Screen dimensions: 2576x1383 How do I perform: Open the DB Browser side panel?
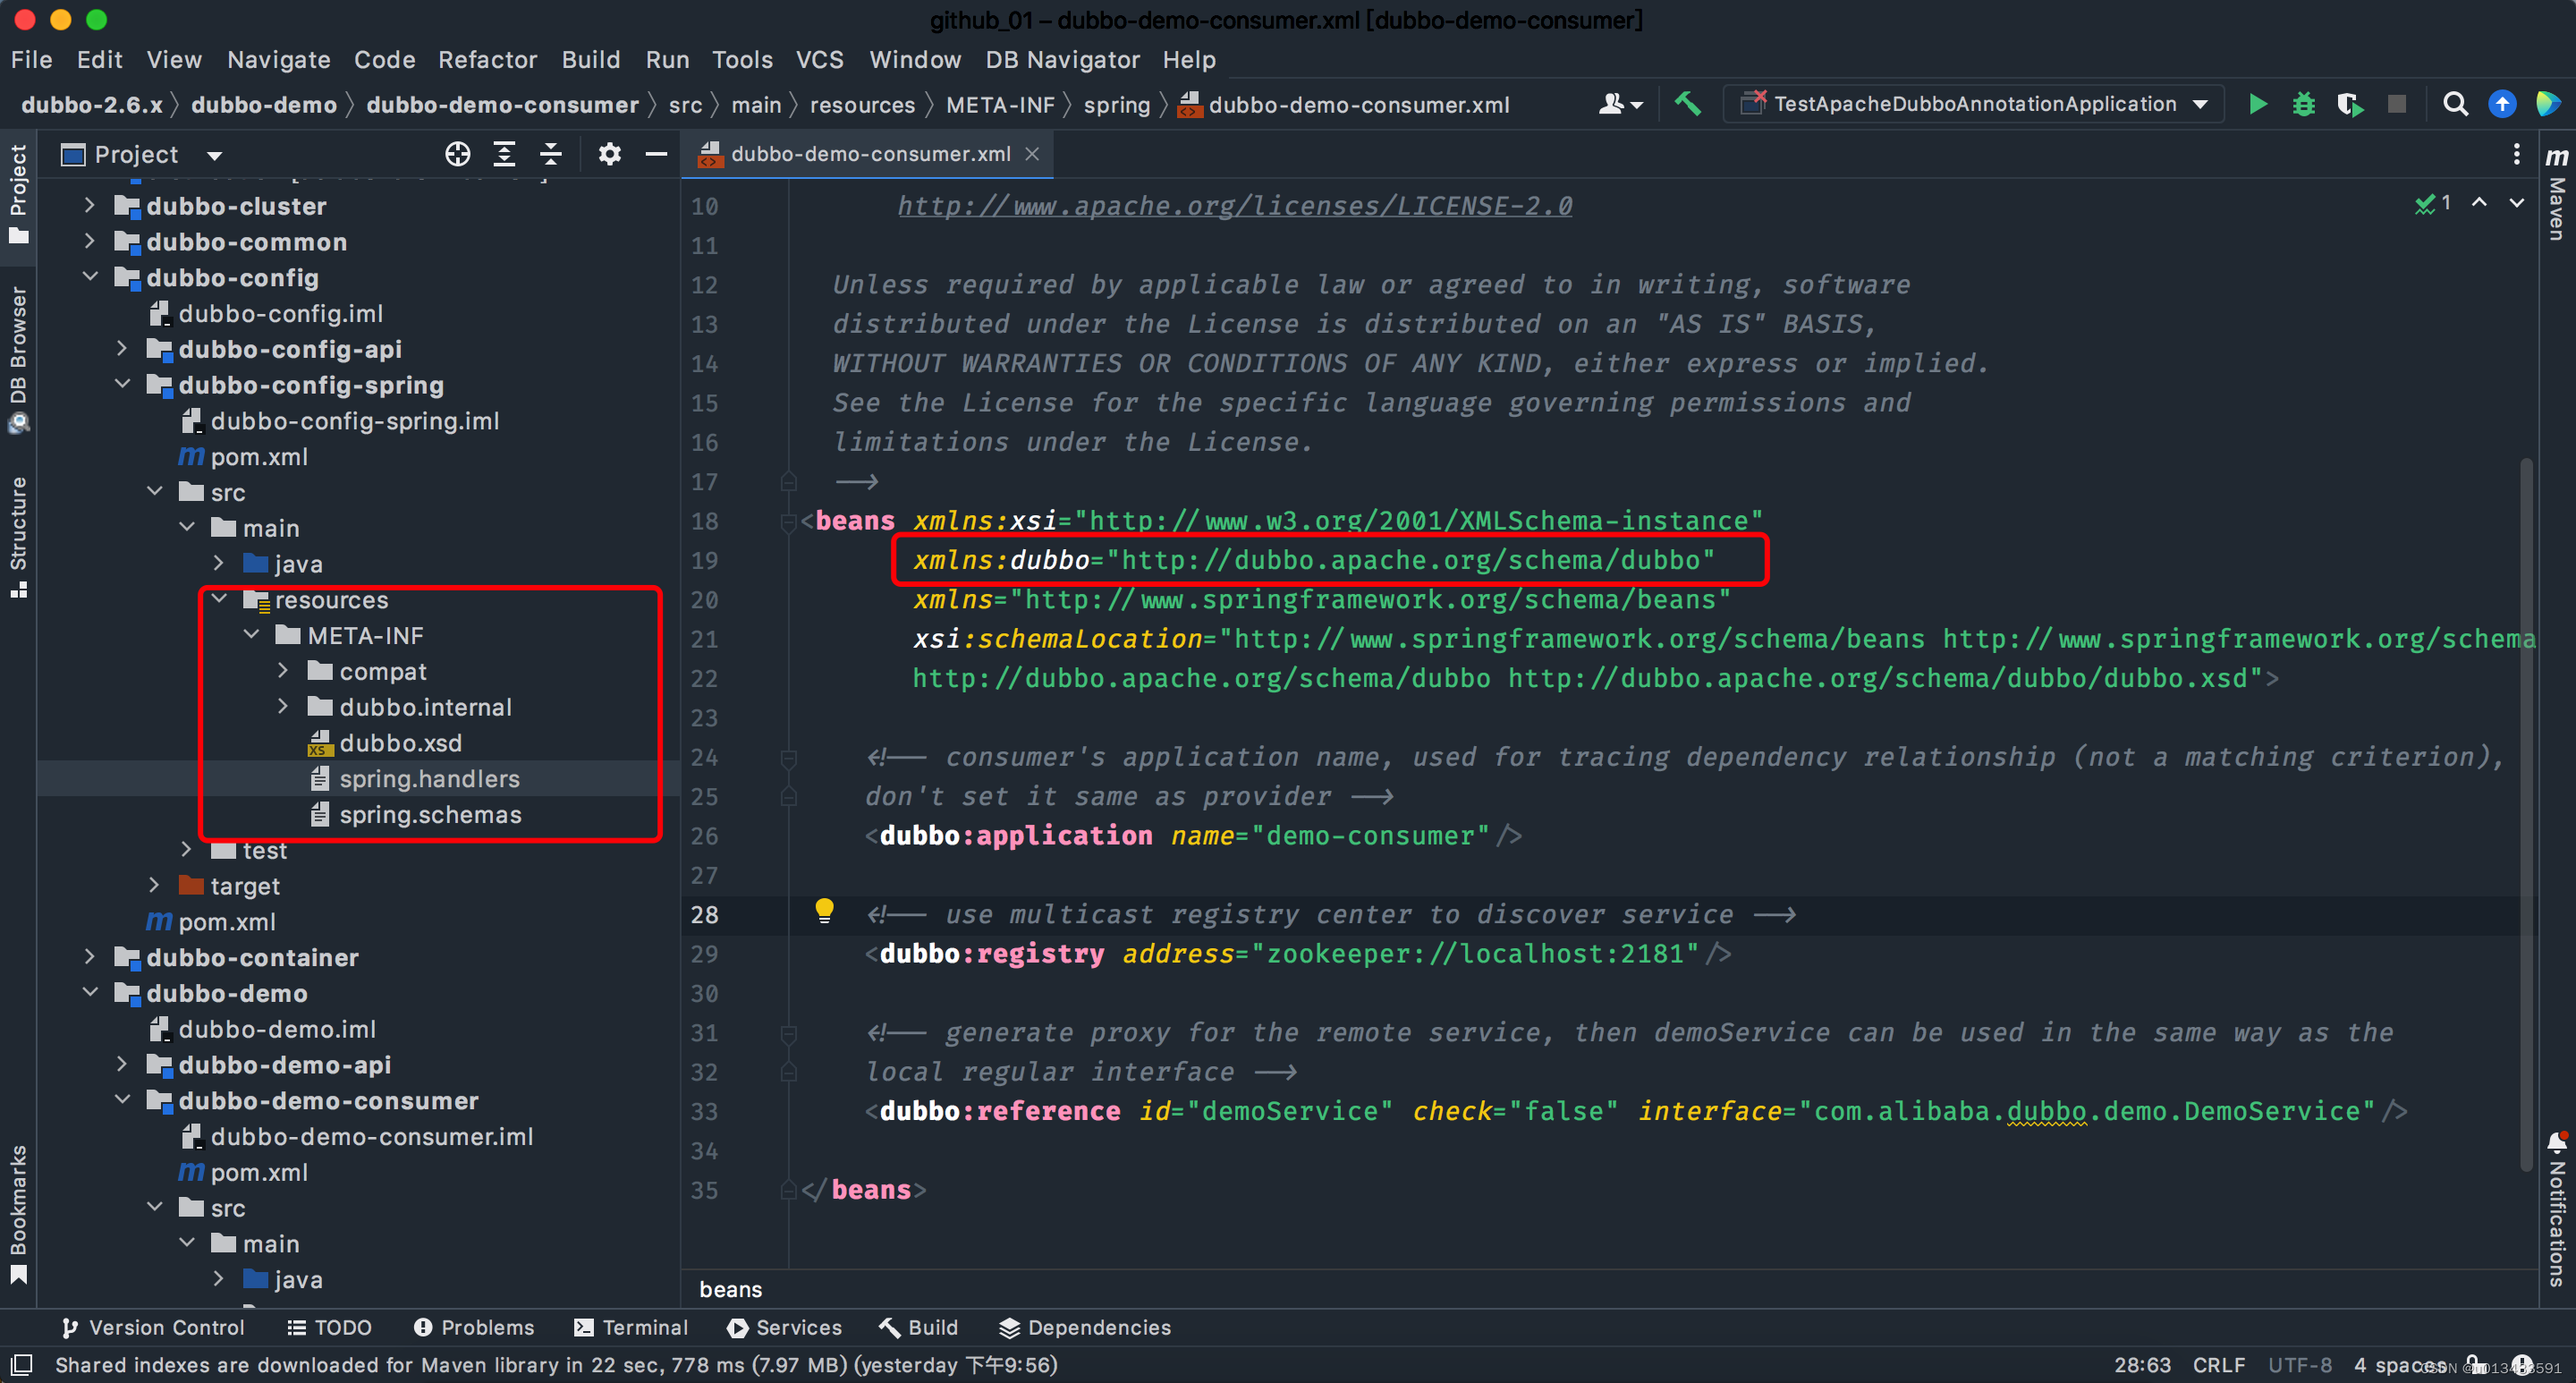(18, 358)
